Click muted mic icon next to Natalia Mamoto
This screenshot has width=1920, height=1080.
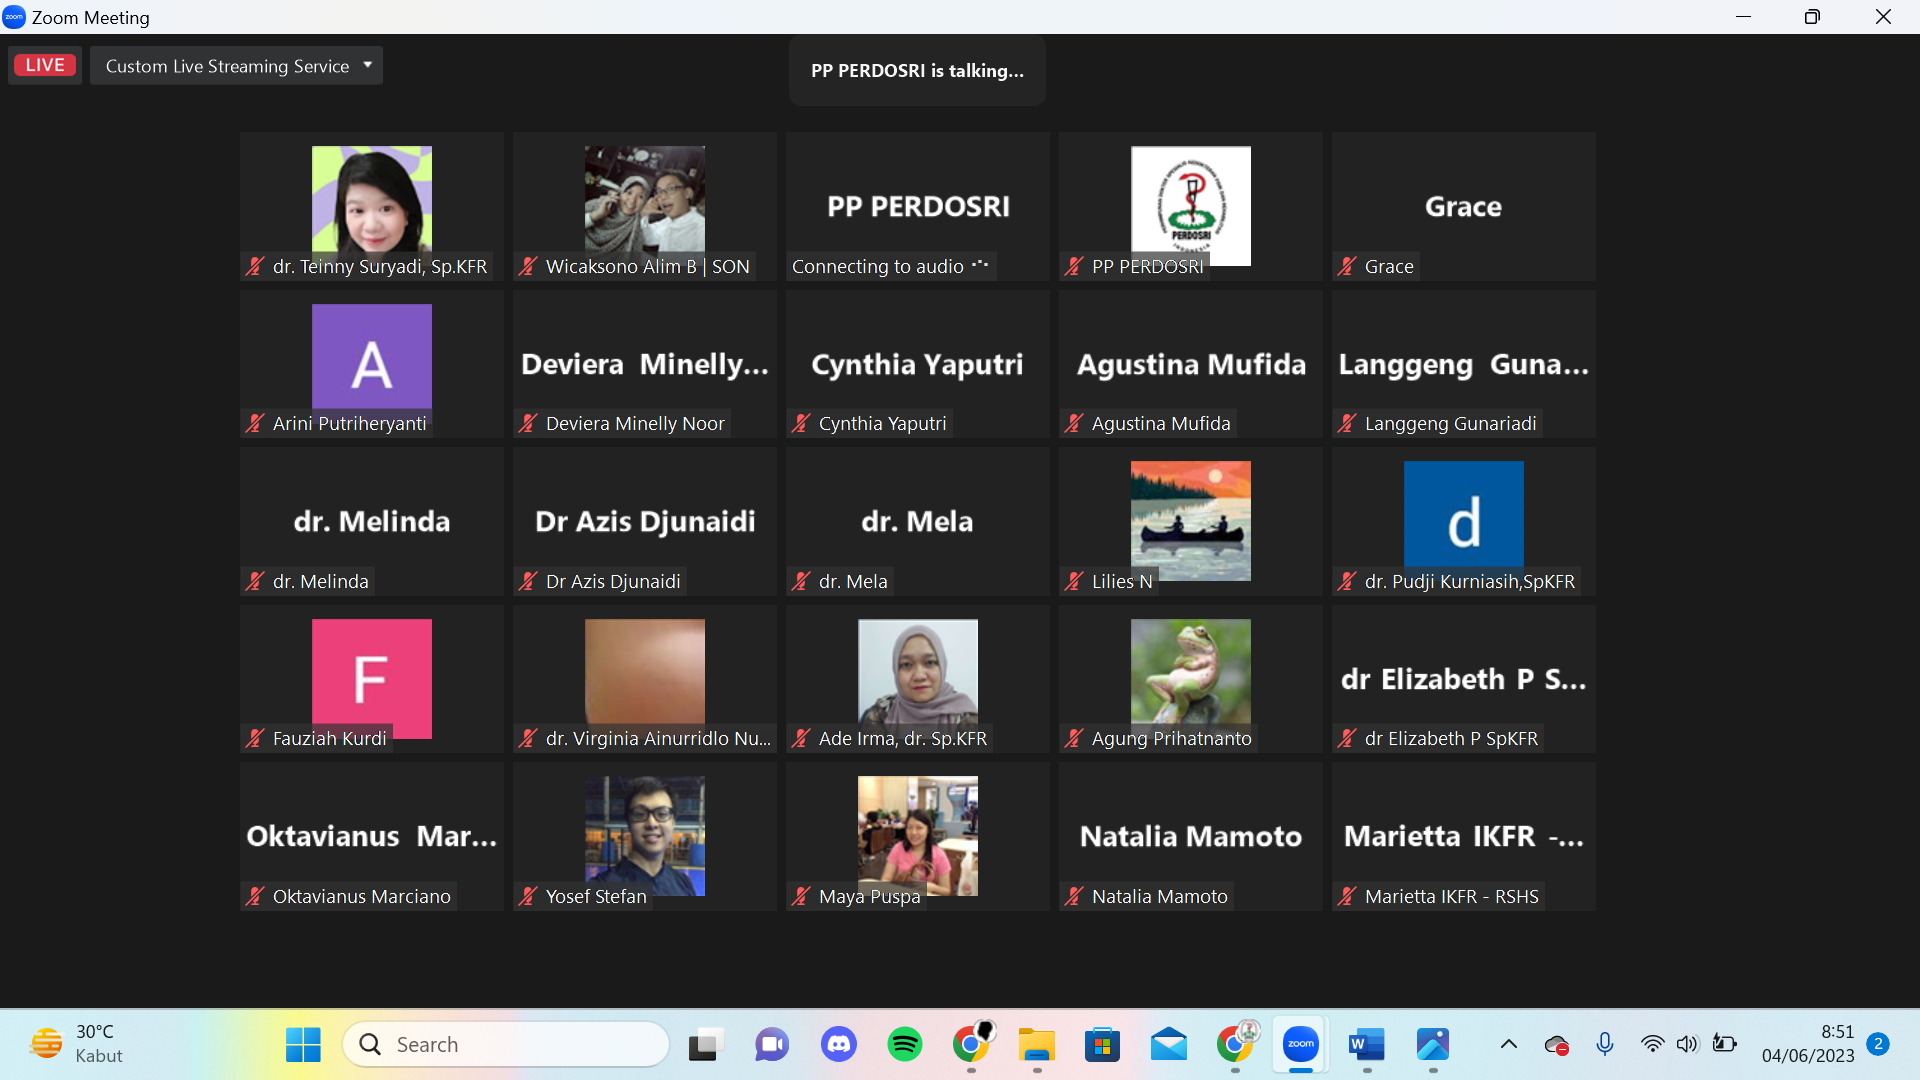point(1074,896)
